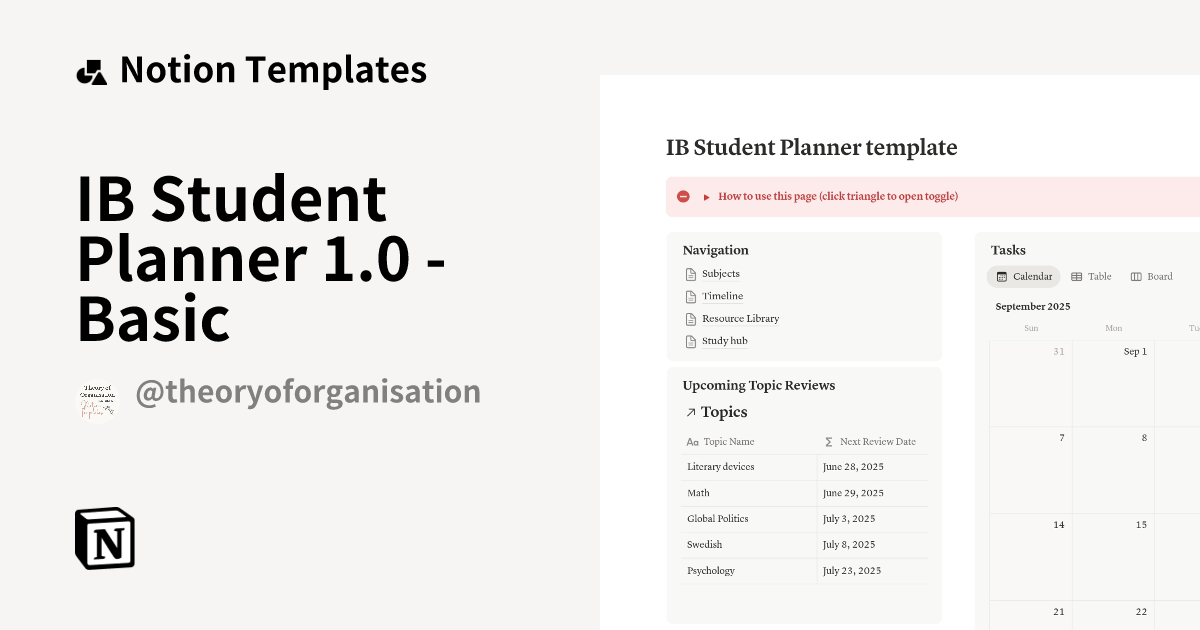Image resolution: width=1200 pixels, height=630 pixels.
Task: Click the Notion logo at bottom left
Action: click(x=104, y=538)
